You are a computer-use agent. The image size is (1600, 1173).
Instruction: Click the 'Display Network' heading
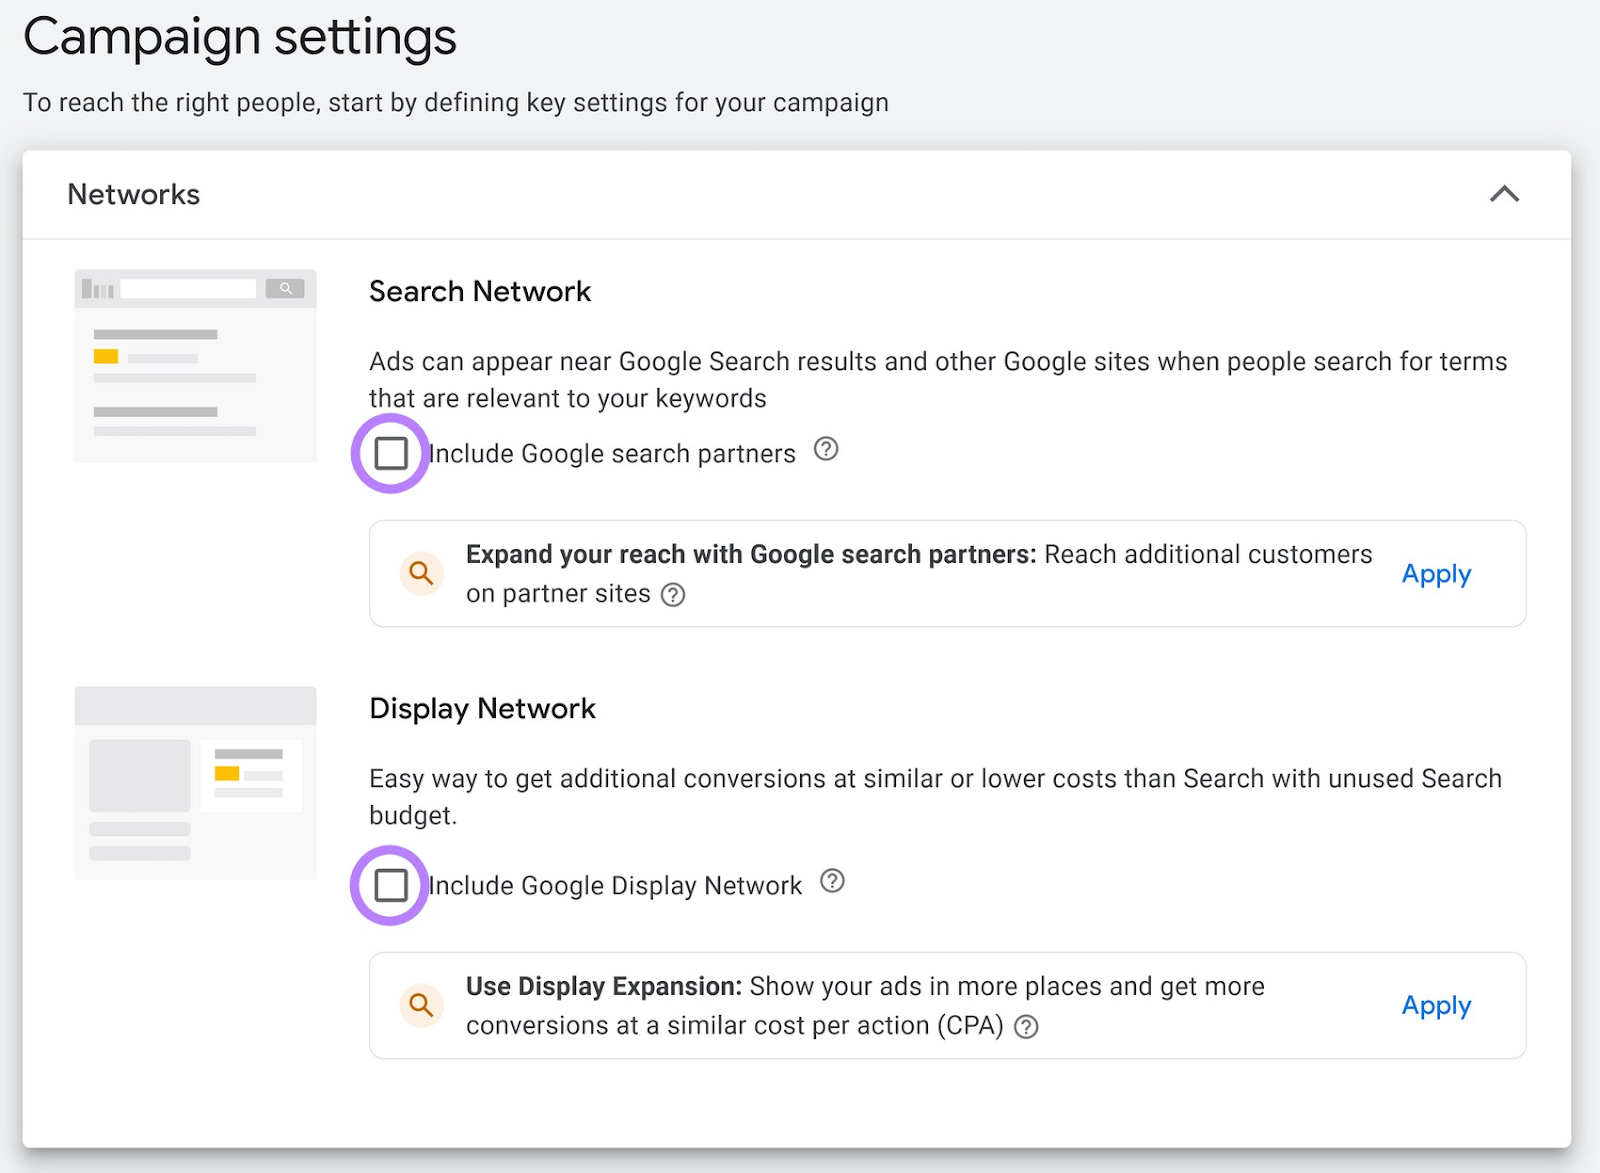tap(482, 708)
